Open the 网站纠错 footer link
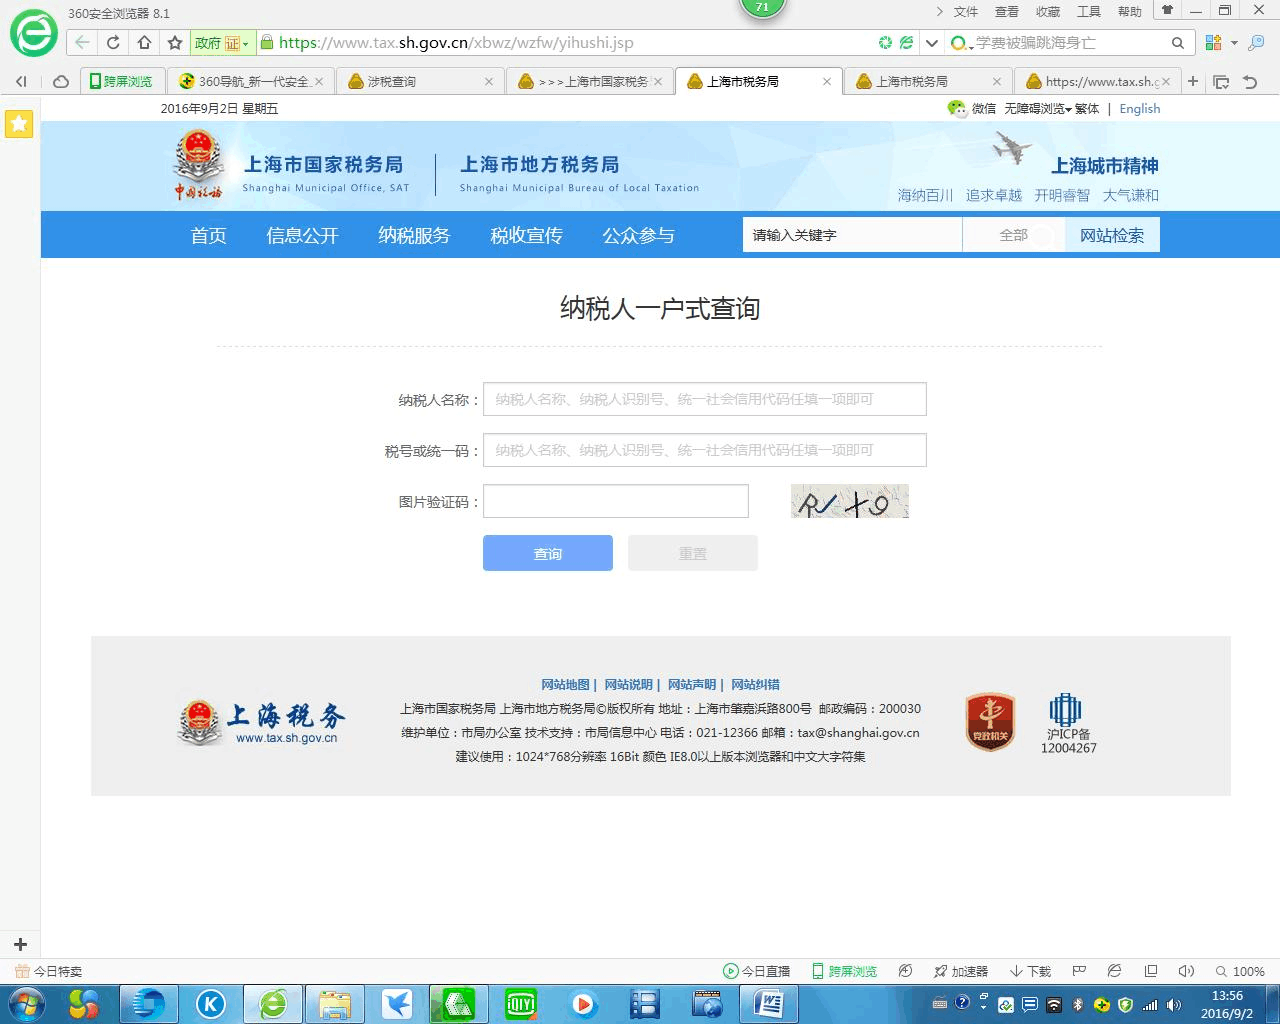The width and height of the screenshot is (1280, 1024). 755,684
